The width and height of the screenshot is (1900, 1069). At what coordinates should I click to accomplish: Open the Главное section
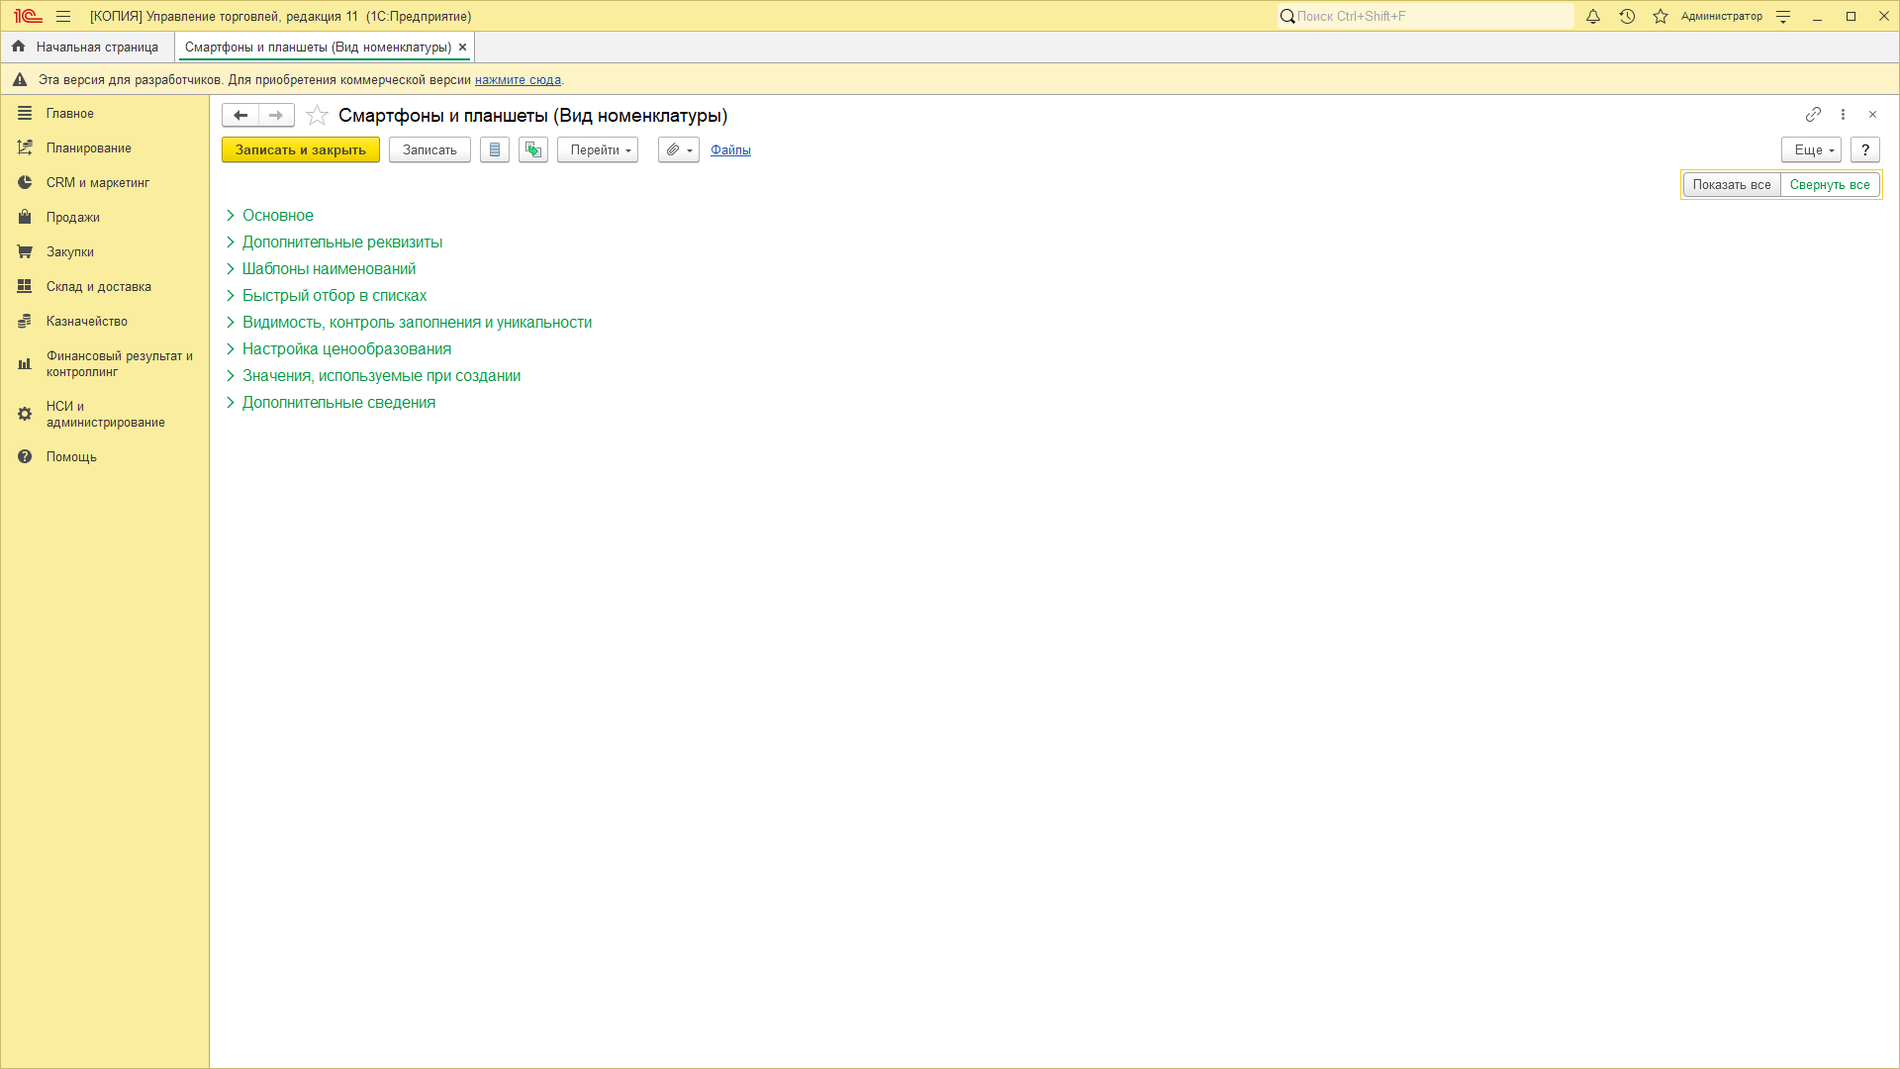tap(104, 113)
